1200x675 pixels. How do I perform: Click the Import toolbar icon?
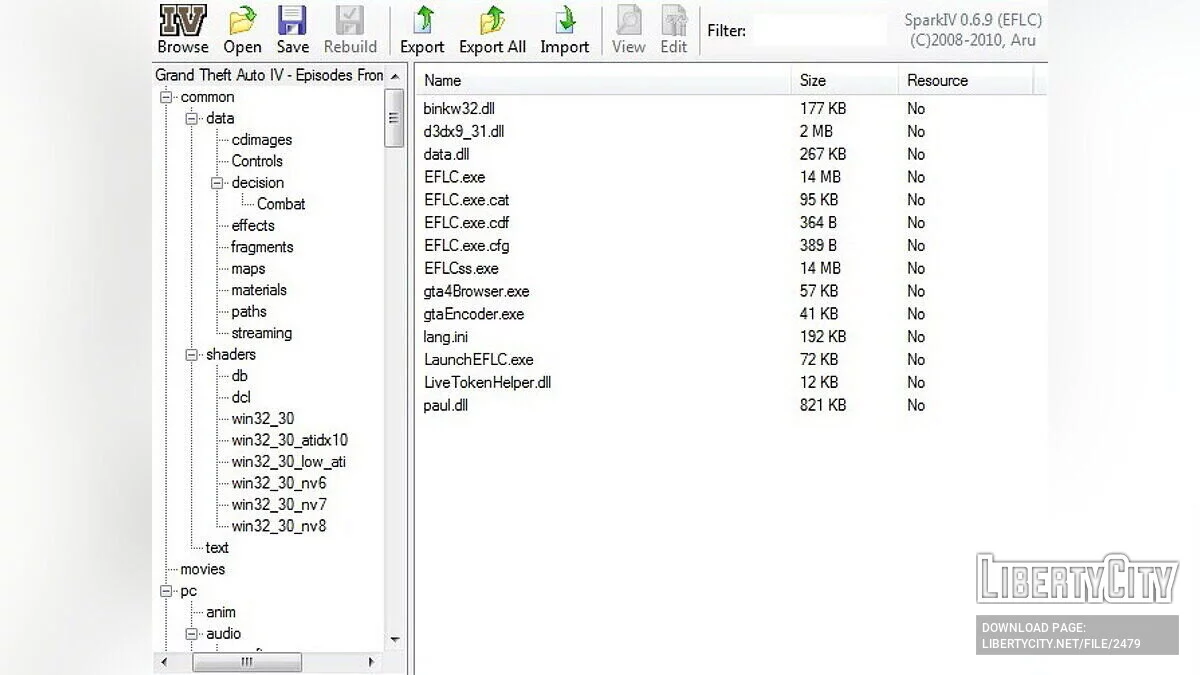point(565,21)
